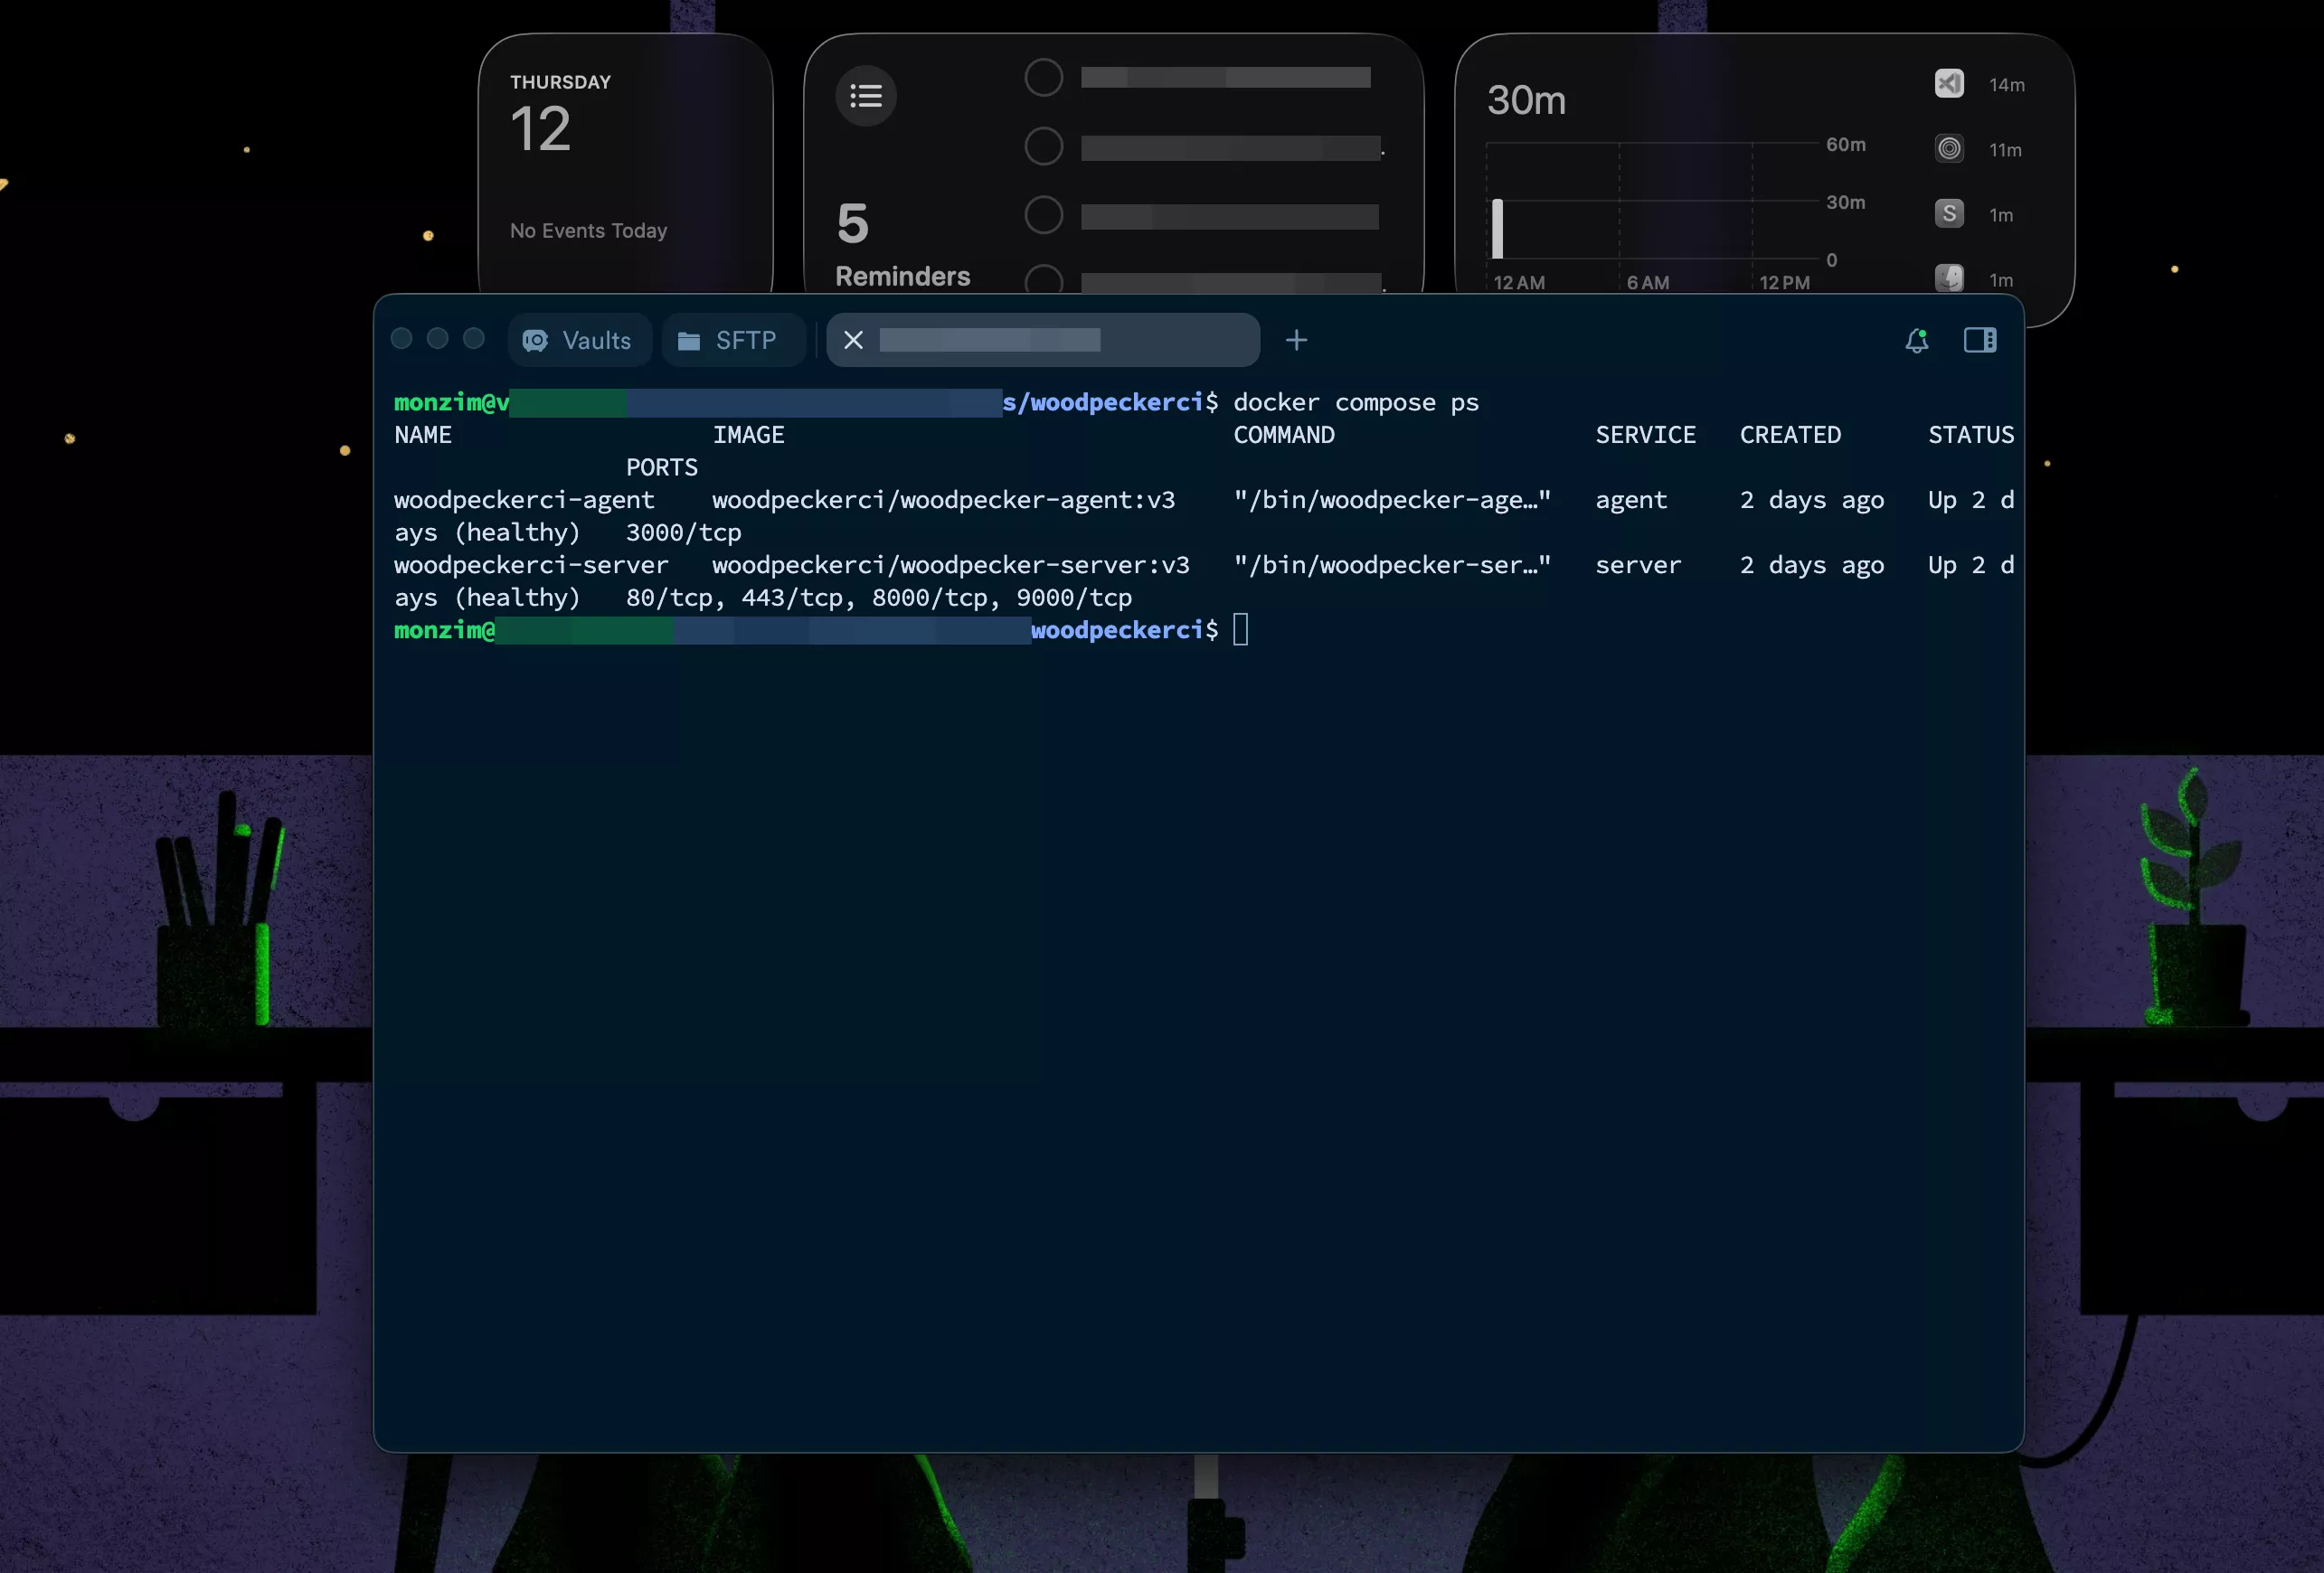This screenshot has height=1573, width=2324.
Task: Click the Thursday 12 calendar widget date
Action: pos(541,129)
